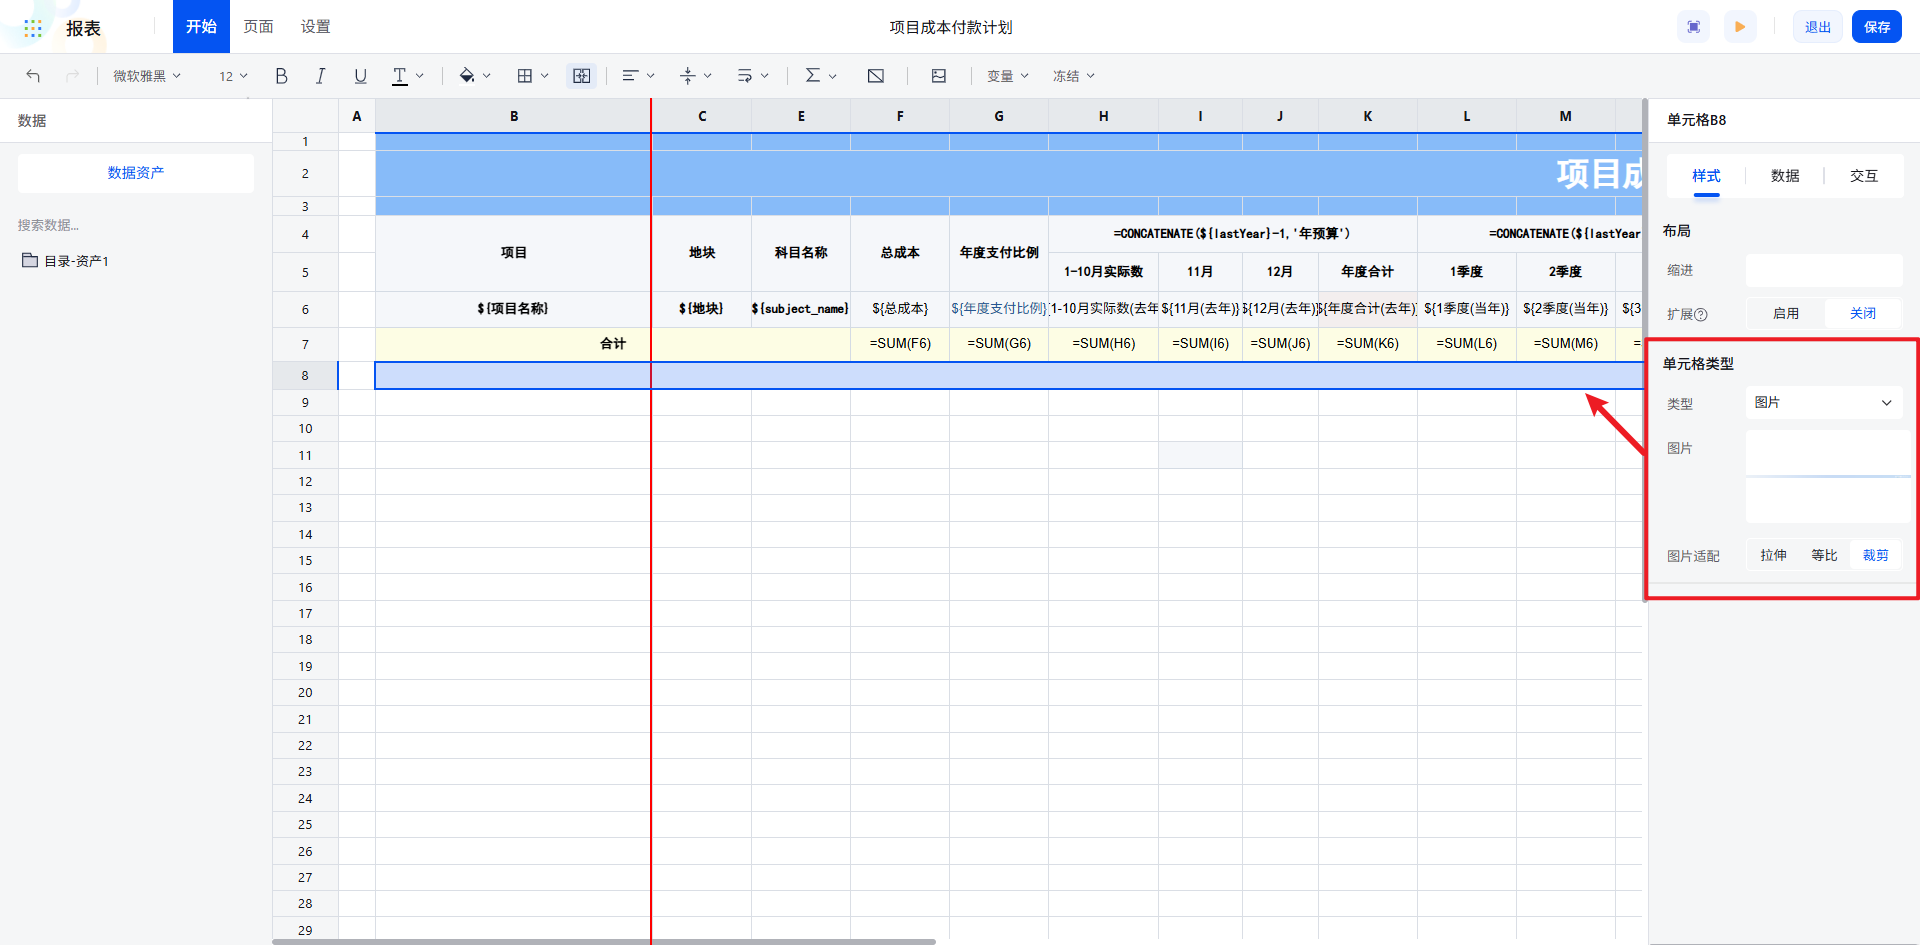Click the 搜索数据 search field
The width and height of the screenshot is (1920, 945).
[136, 225]
